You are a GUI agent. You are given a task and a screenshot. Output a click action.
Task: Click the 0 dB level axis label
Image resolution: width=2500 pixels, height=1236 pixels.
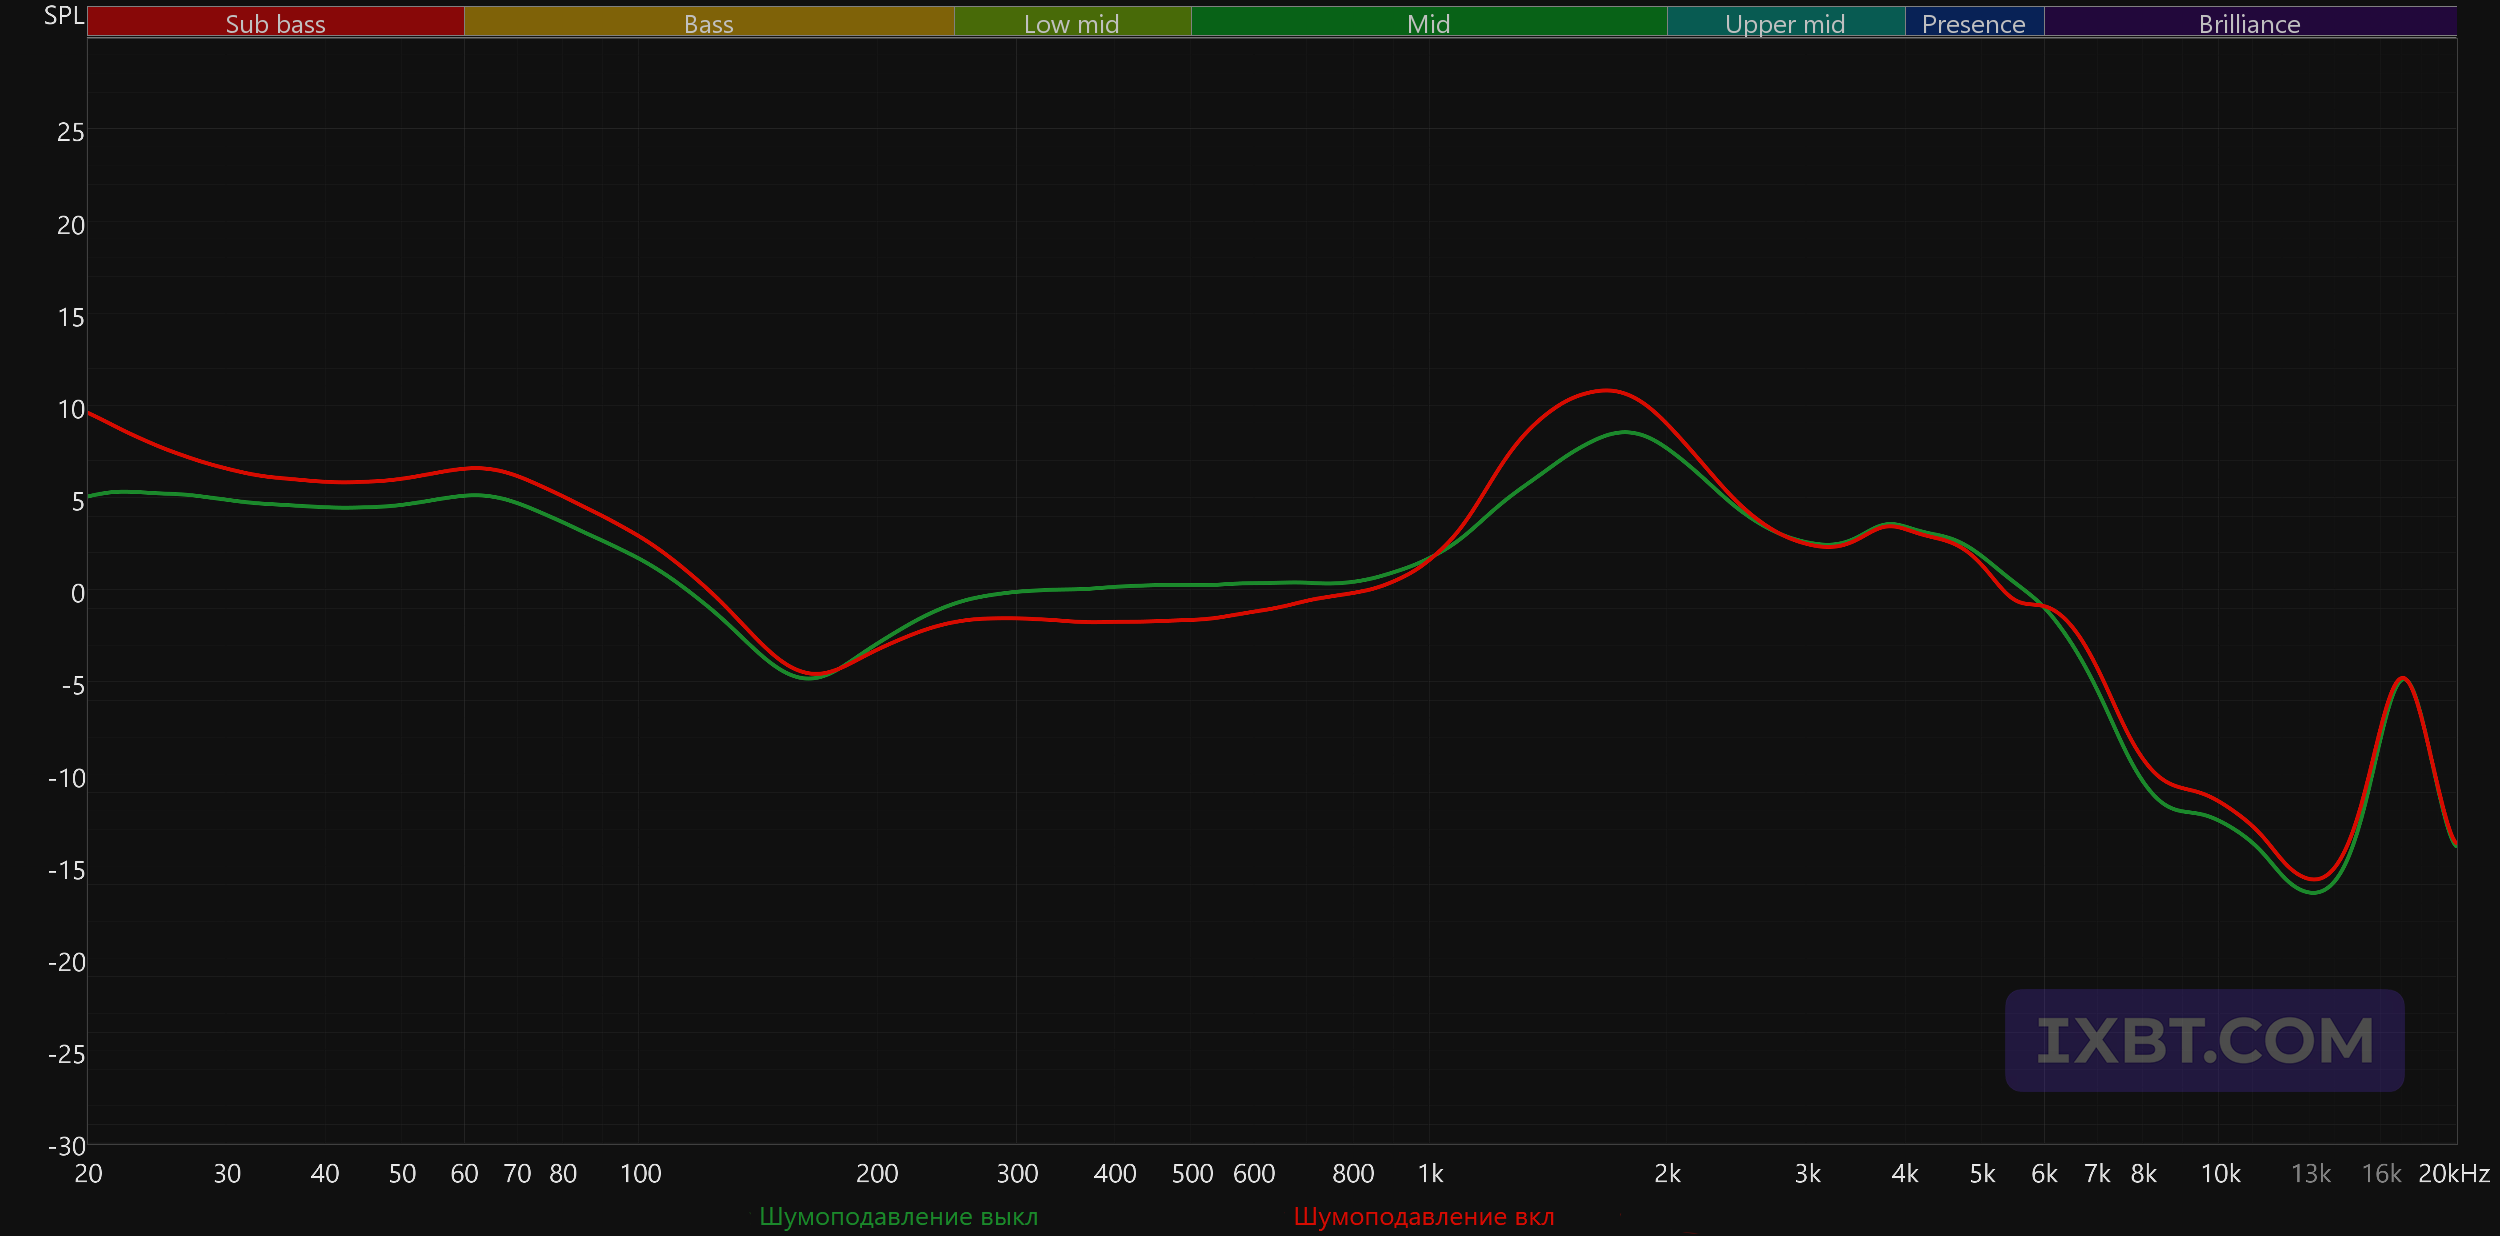click(77, 594)
